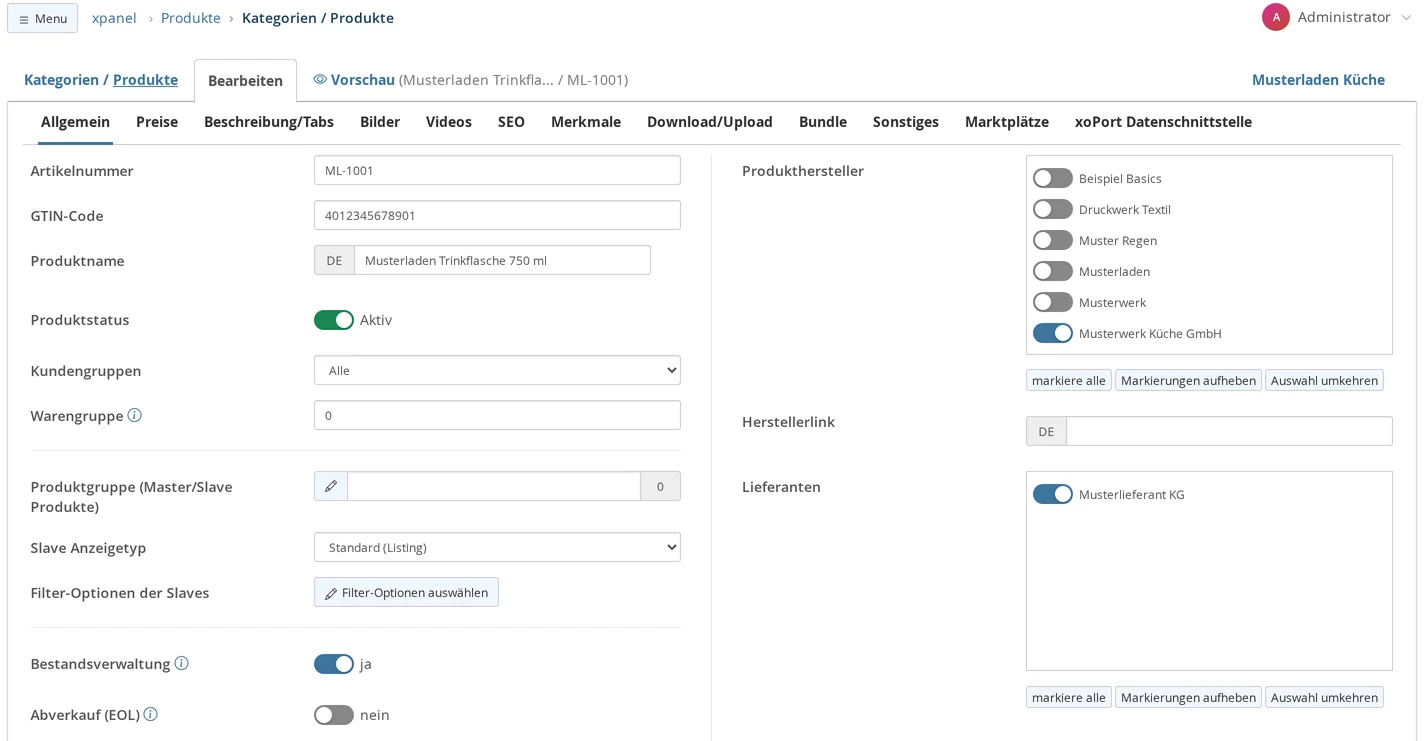Click the xpanel breadcrumb link
1424x741 pixels.
coord(114,18)
